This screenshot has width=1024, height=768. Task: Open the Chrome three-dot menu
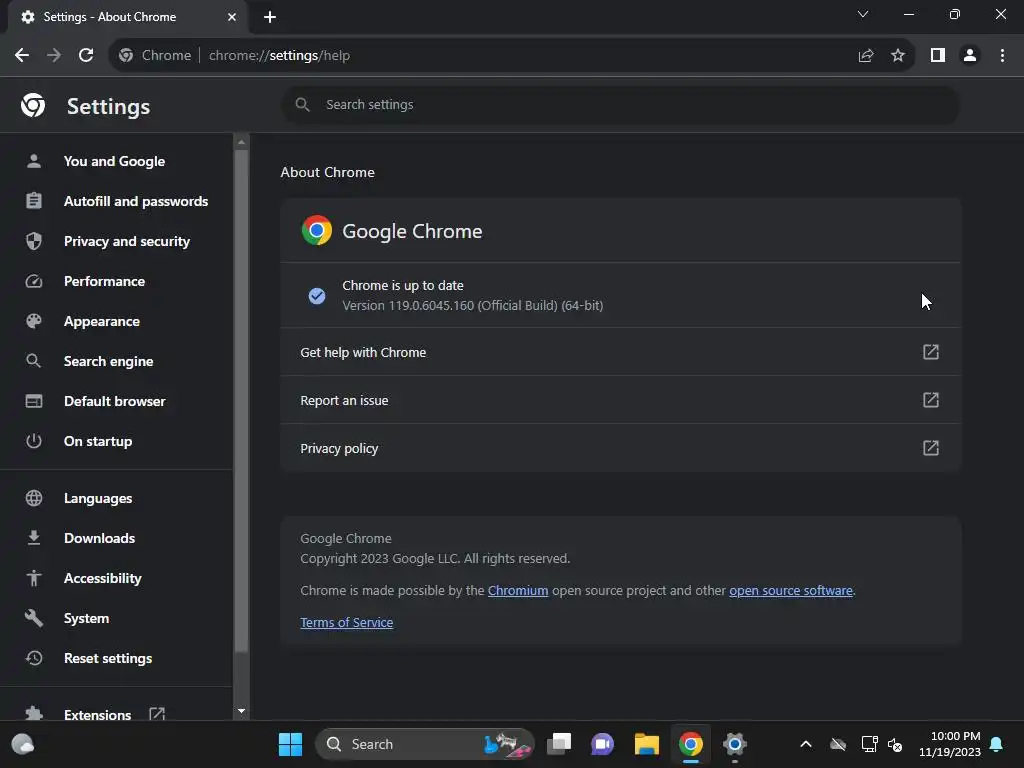pos(1002,56)
